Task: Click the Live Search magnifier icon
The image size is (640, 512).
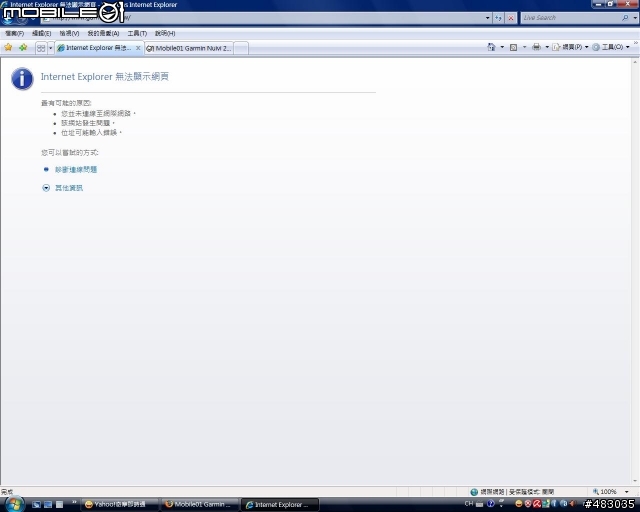Action: pyautogui.click(x=625, y=18)
